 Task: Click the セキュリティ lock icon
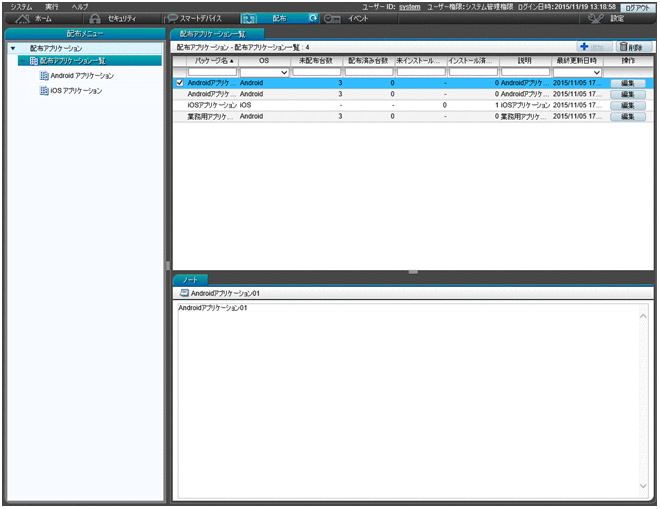[x=94, y=18]
